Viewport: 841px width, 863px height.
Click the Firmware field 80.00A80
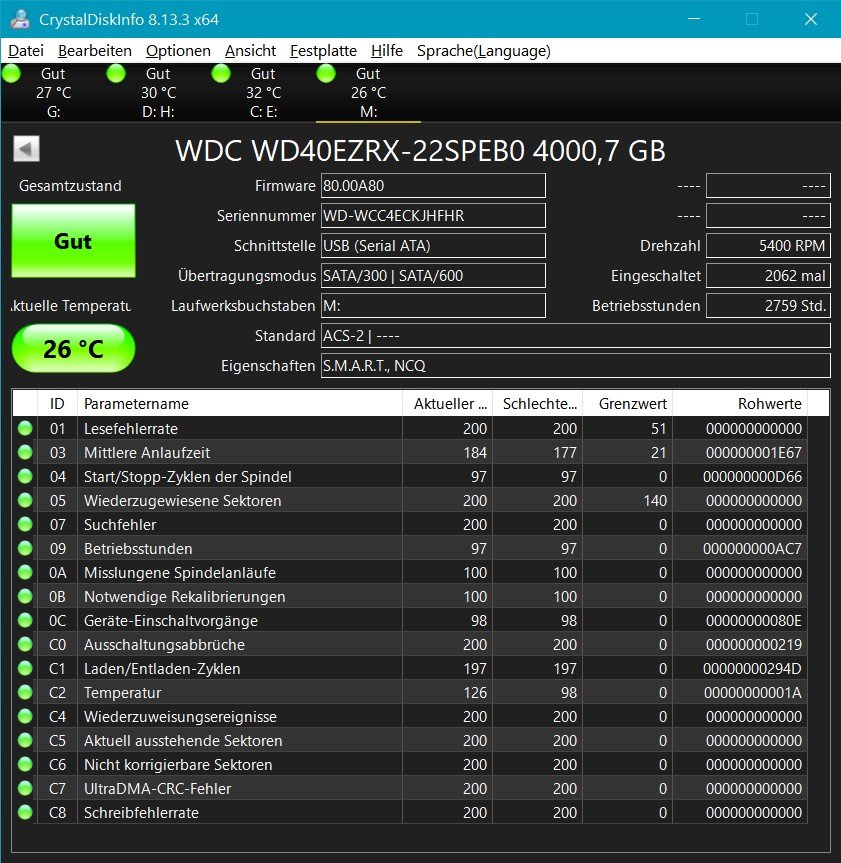coord(433,185)
